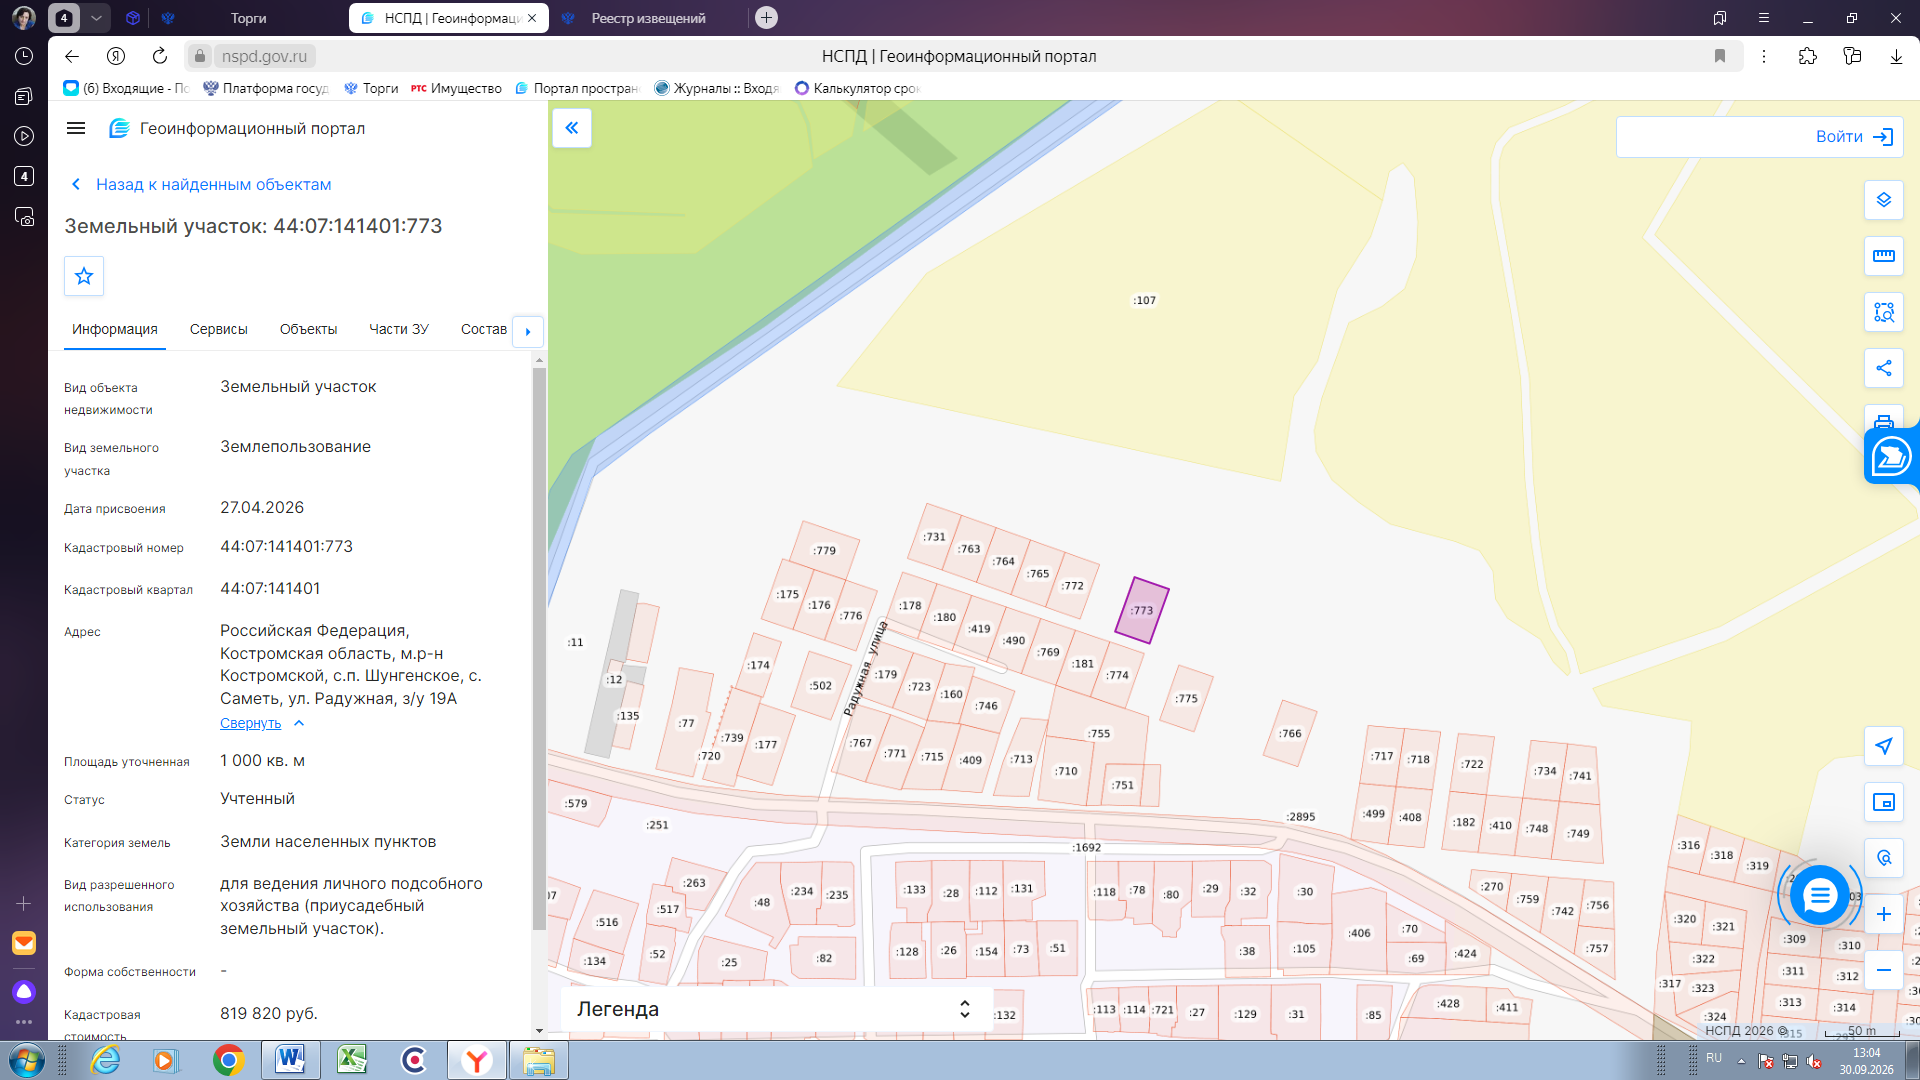
Task: Click the info panel vertical scrollbar
Action: point(539,650)
